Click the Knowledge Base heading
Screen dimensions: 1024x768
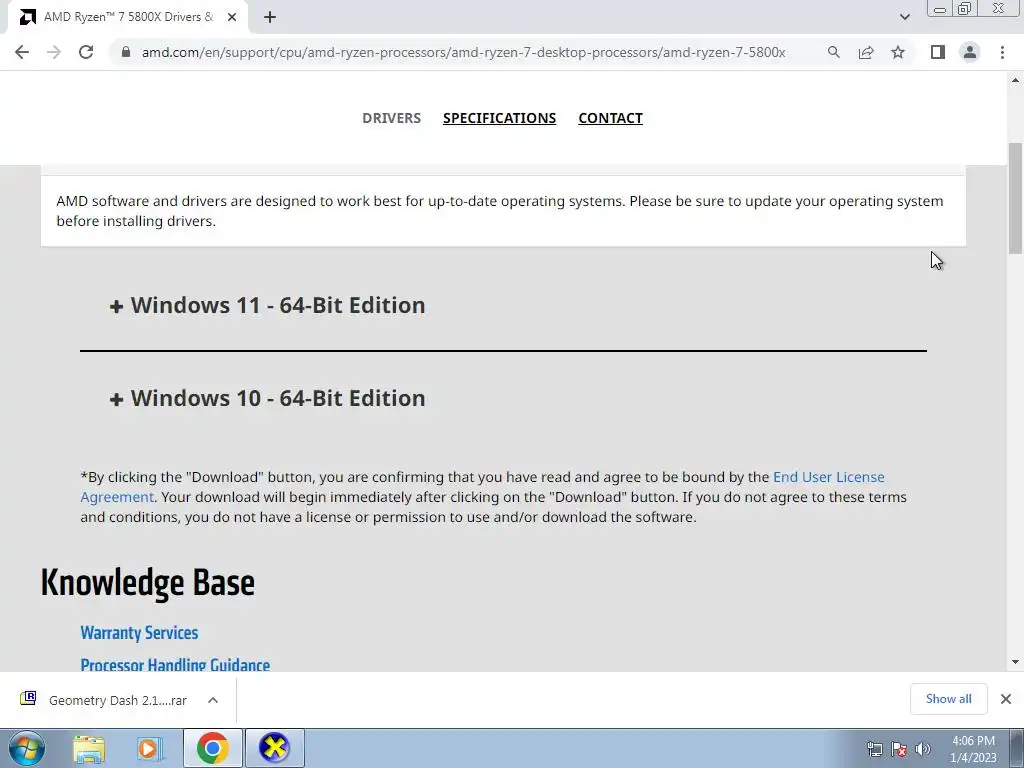point(148,583)
